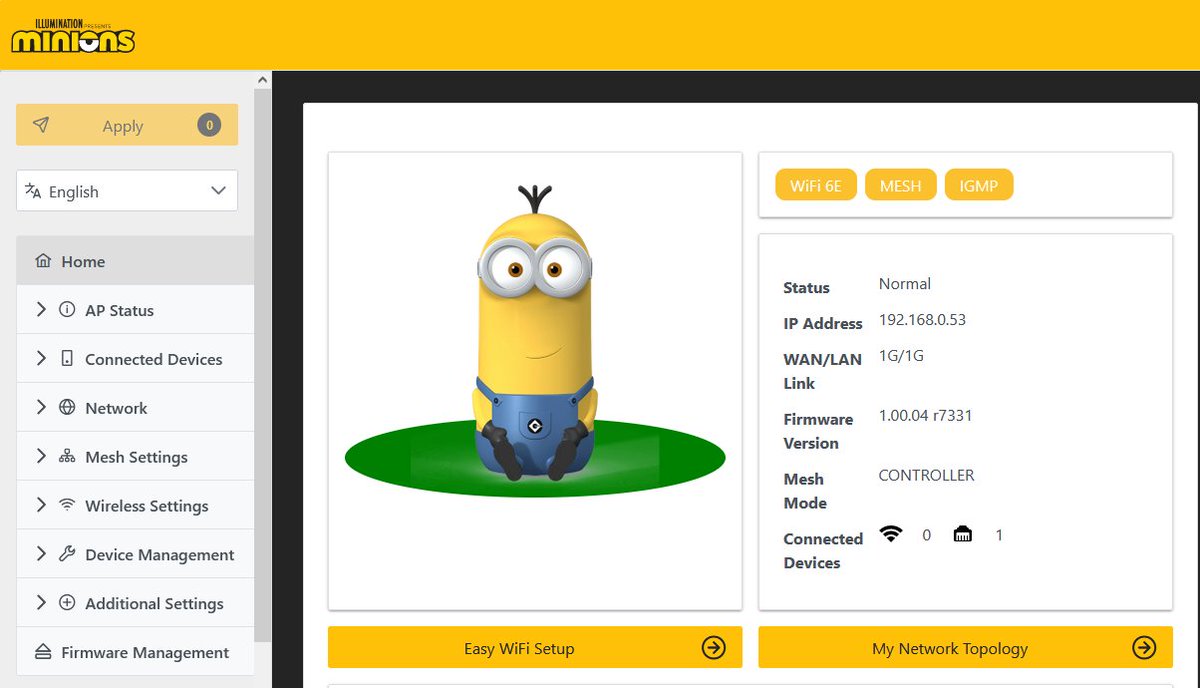Click the Mesh Mode value CONTROLLER
Viewport: 1200px width, 688px height.
point(926,475)
